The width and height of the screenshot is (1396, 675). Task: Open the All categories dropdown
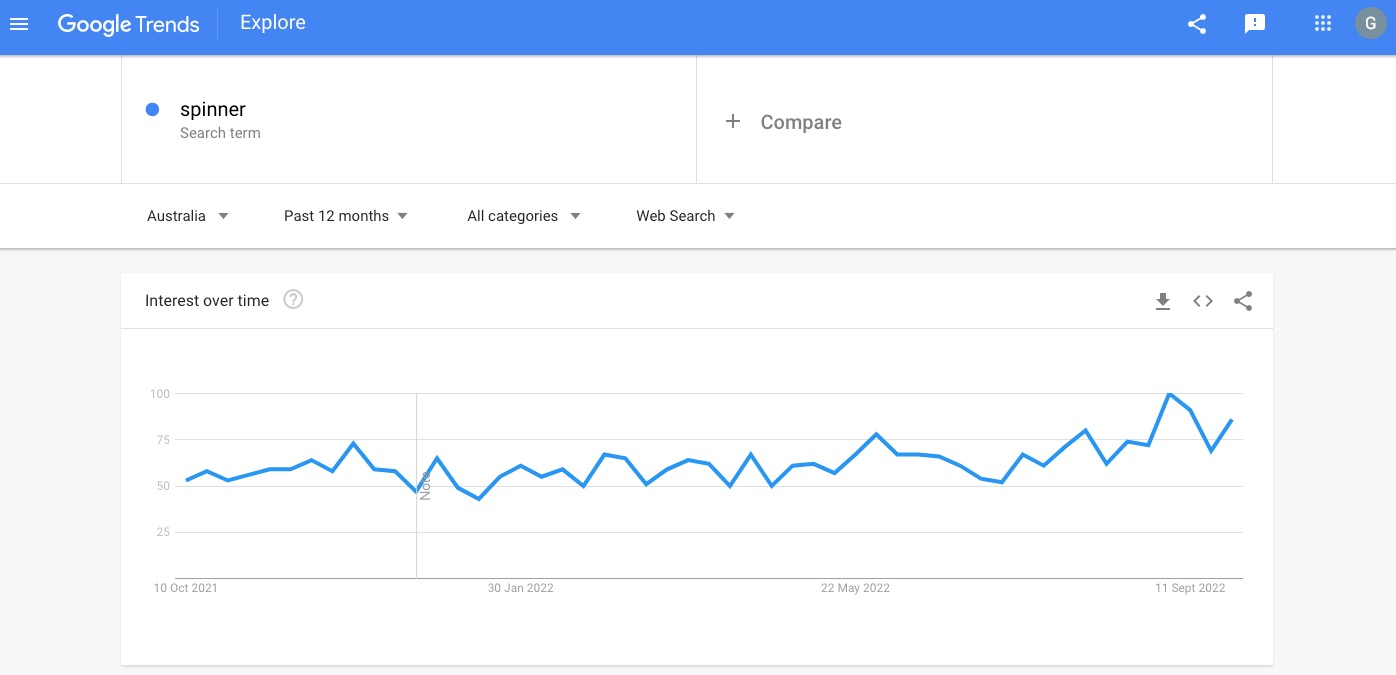coord(523,215)
